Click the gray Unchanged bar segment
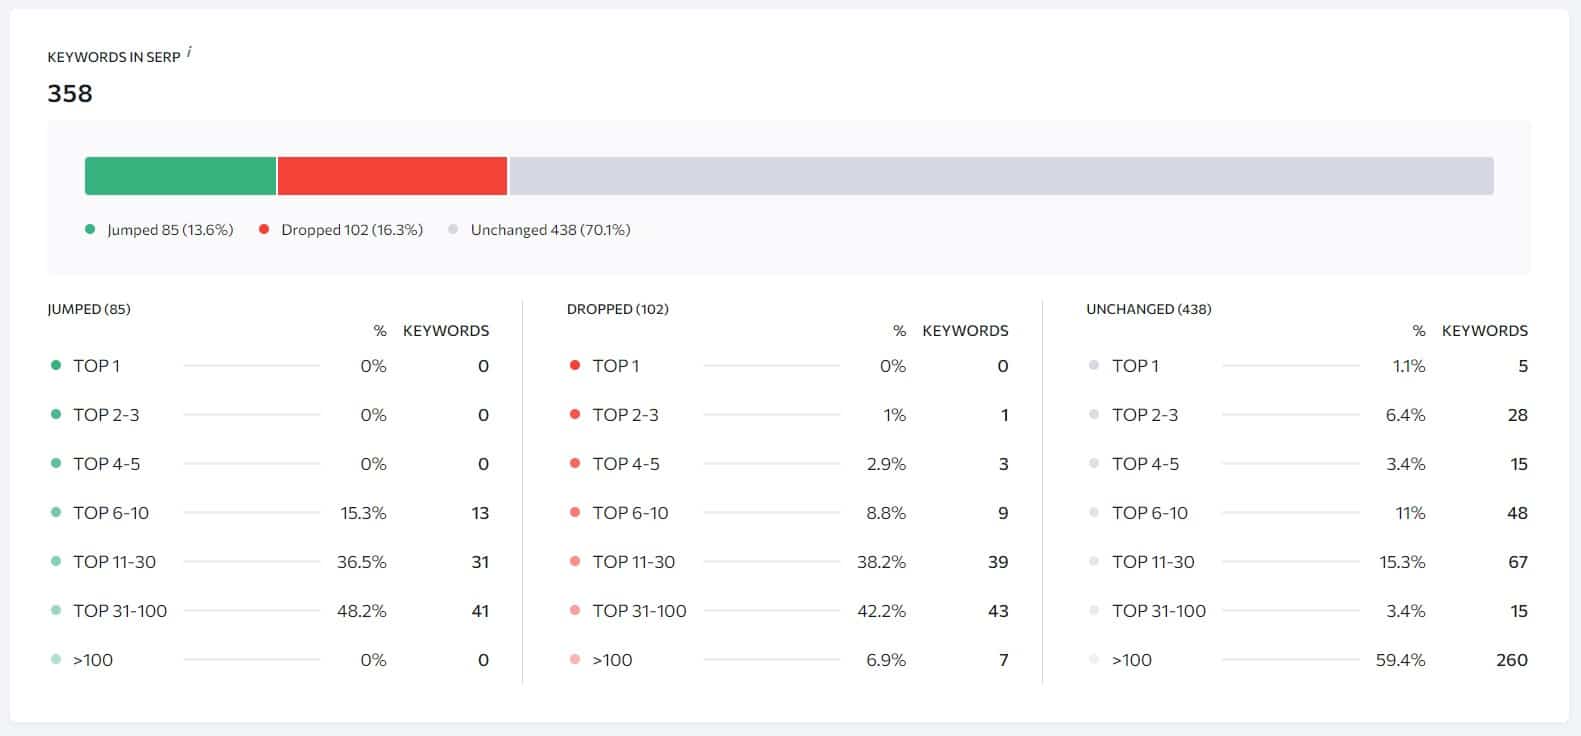Screen dimensions: 1581x736 point(1001,176)
